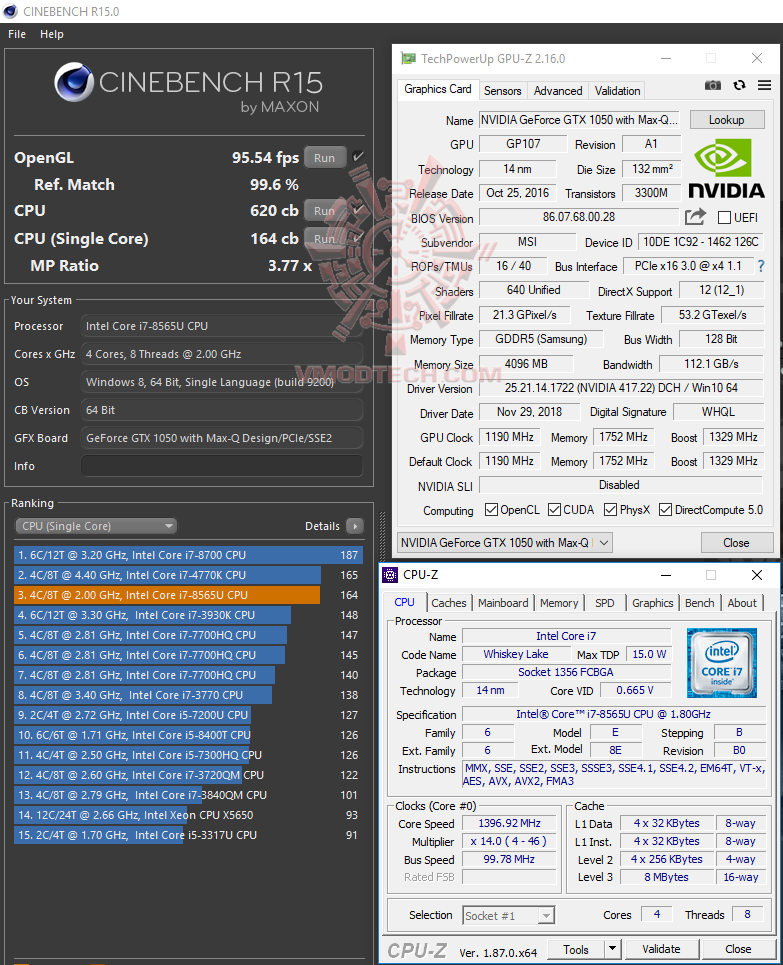Screen dimensions: 783x965
Task: Click the Ranking Details arrow button
Action: (x=354, y=526)
